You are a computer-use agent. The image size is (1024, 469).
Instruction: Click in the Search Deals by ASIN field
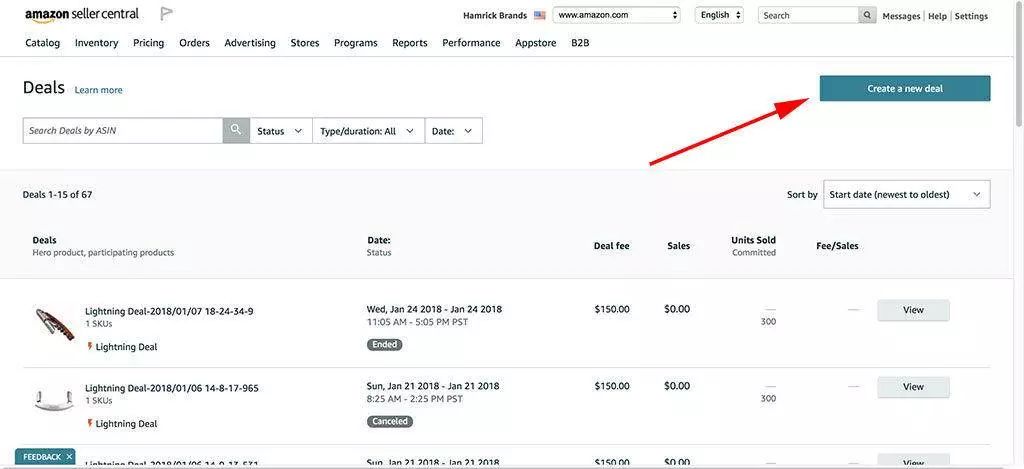(x=122, y=131)
